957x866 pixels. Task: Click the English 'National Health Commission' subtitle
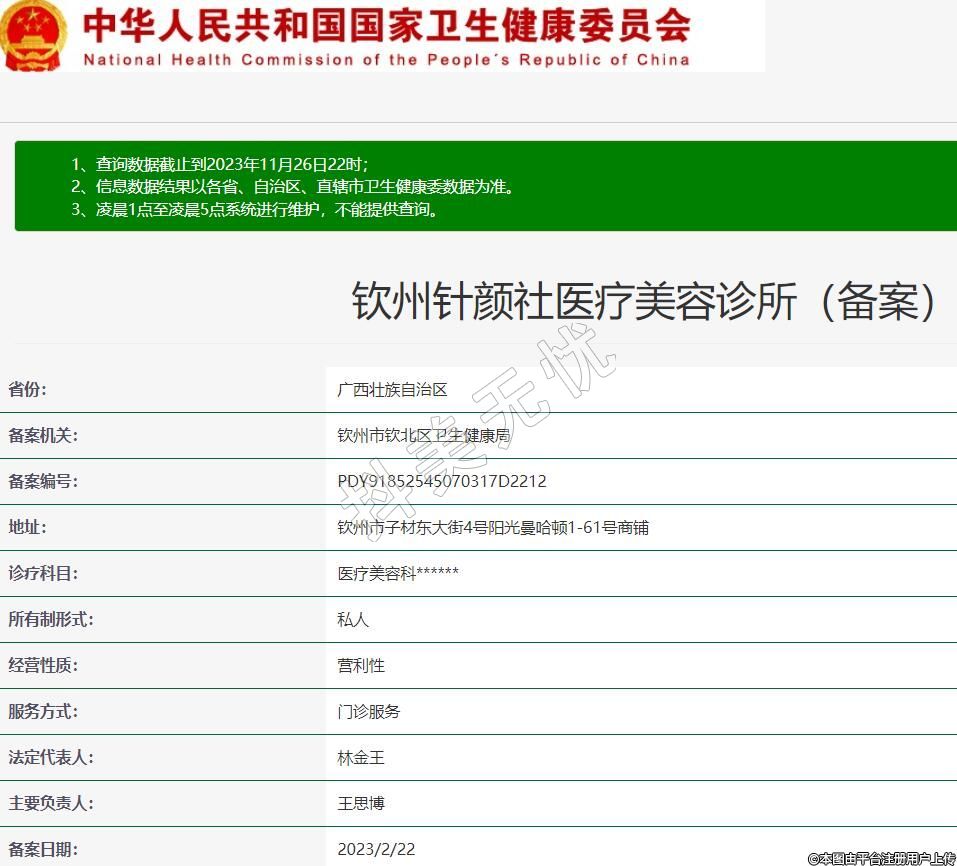[386, 60]
